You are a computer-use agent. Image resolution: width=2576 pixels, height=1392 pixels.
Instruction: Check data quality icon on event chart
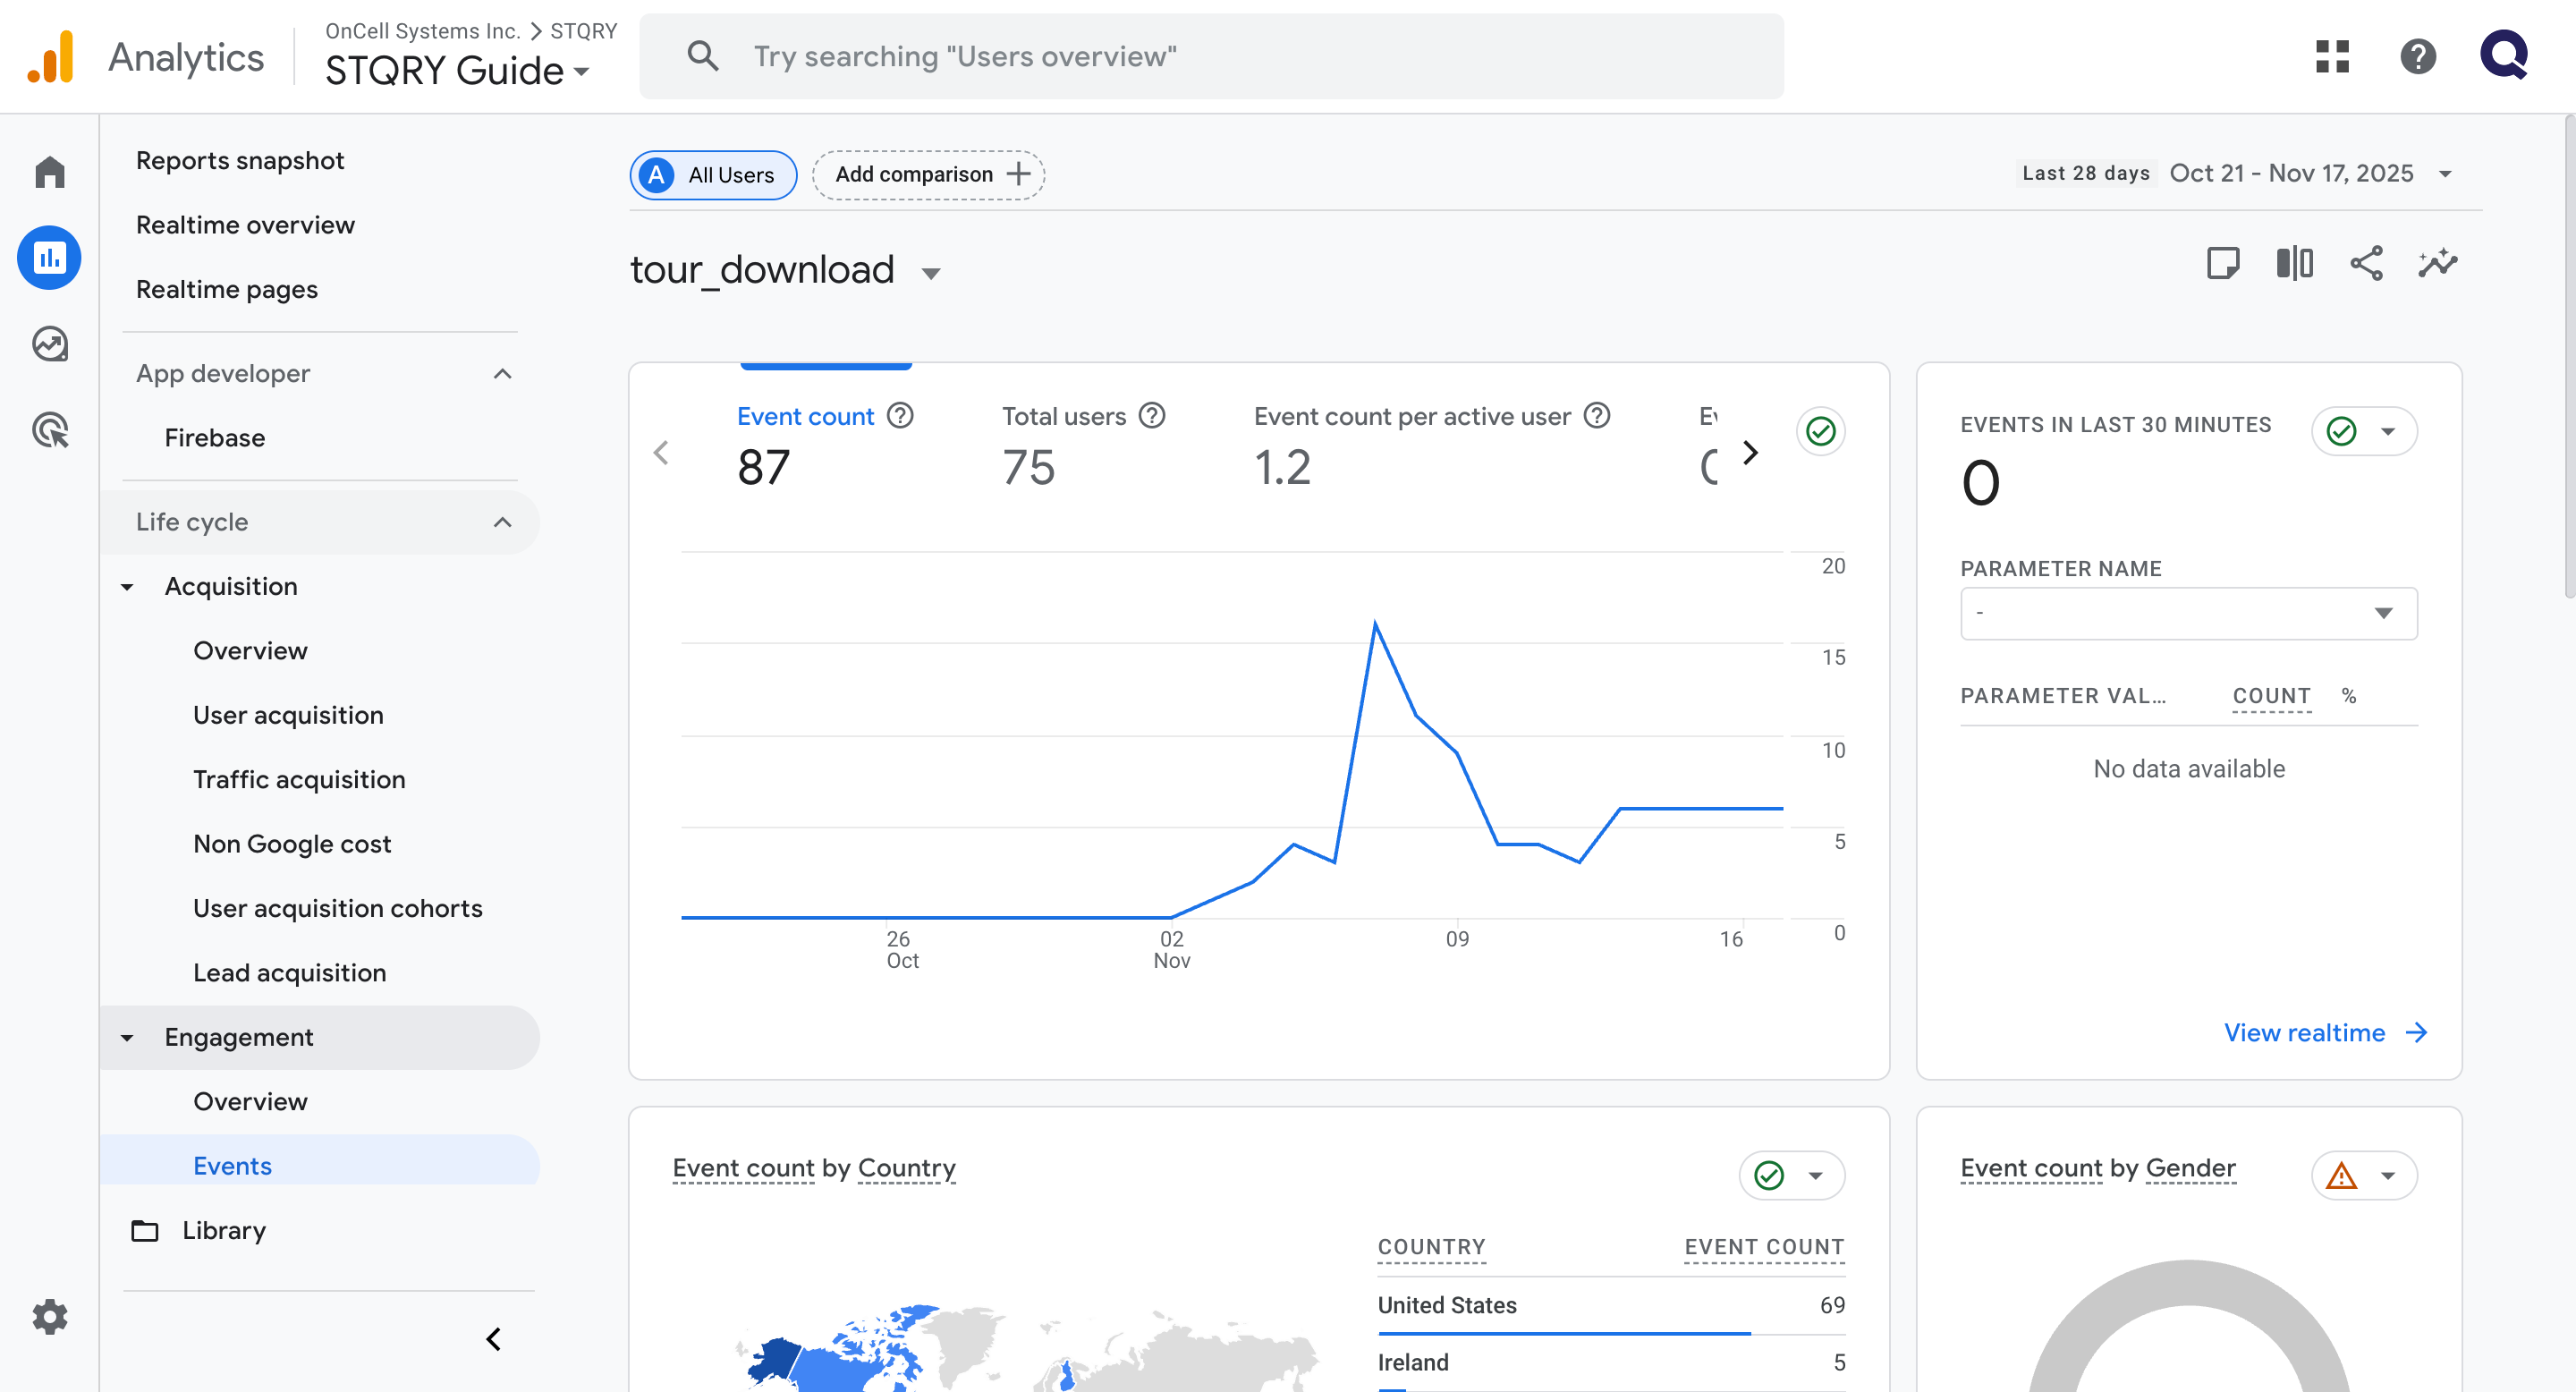coord(1820,431)
